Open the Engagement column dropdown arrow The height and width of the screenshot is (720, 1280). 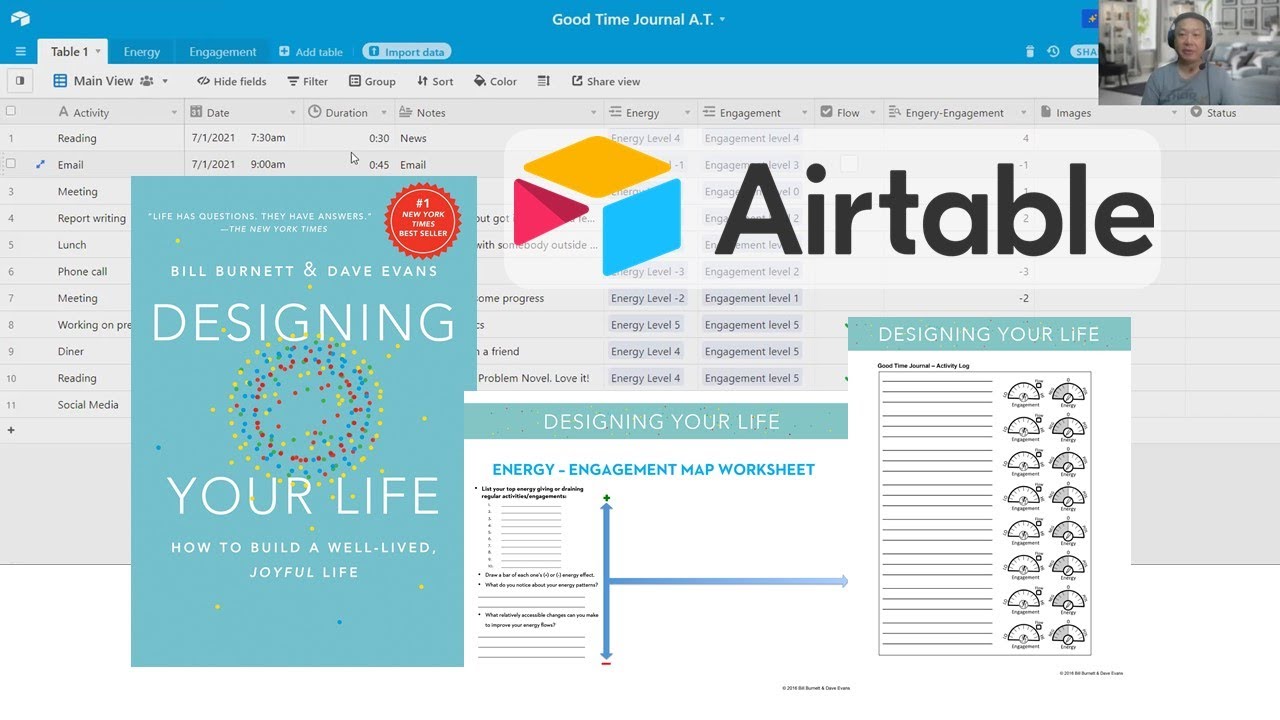tap(805, 112)
